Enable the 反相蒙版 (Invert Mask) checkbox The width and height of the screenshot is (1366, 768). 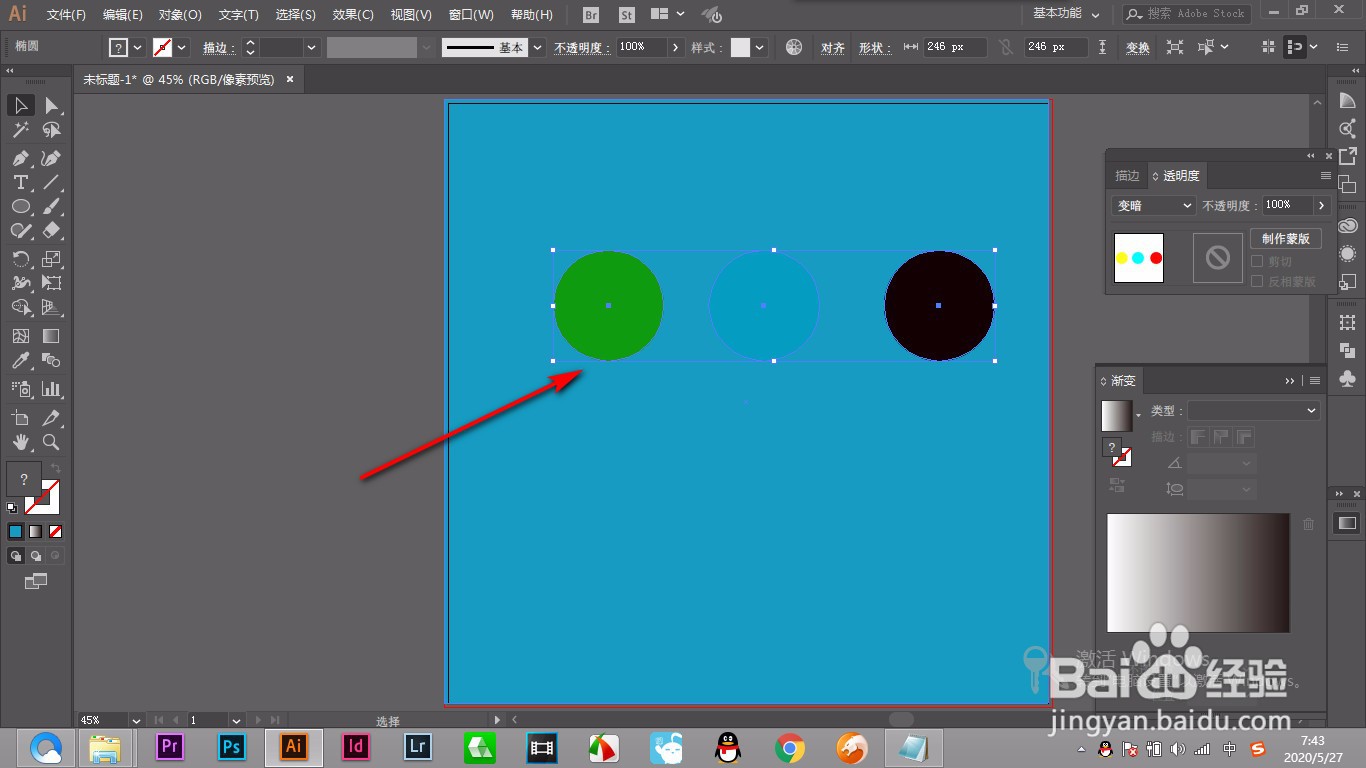coord(1258,281)
